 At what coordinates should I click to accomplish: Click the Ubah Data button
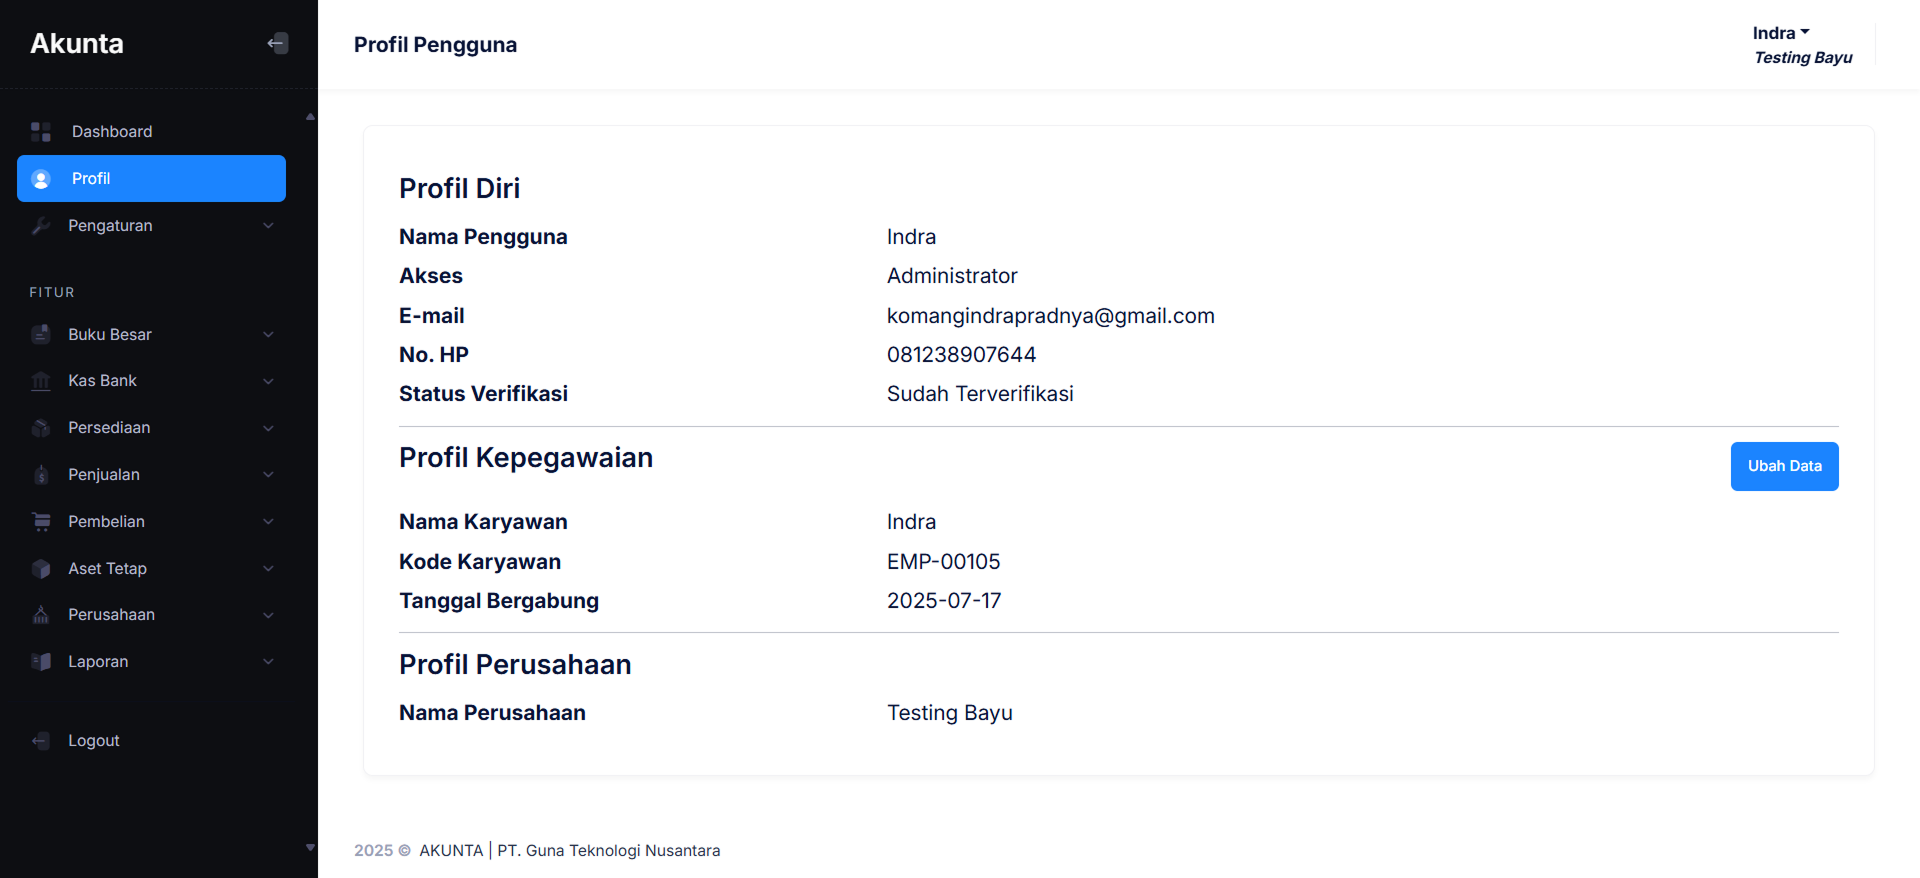[x=1784, y=466]
